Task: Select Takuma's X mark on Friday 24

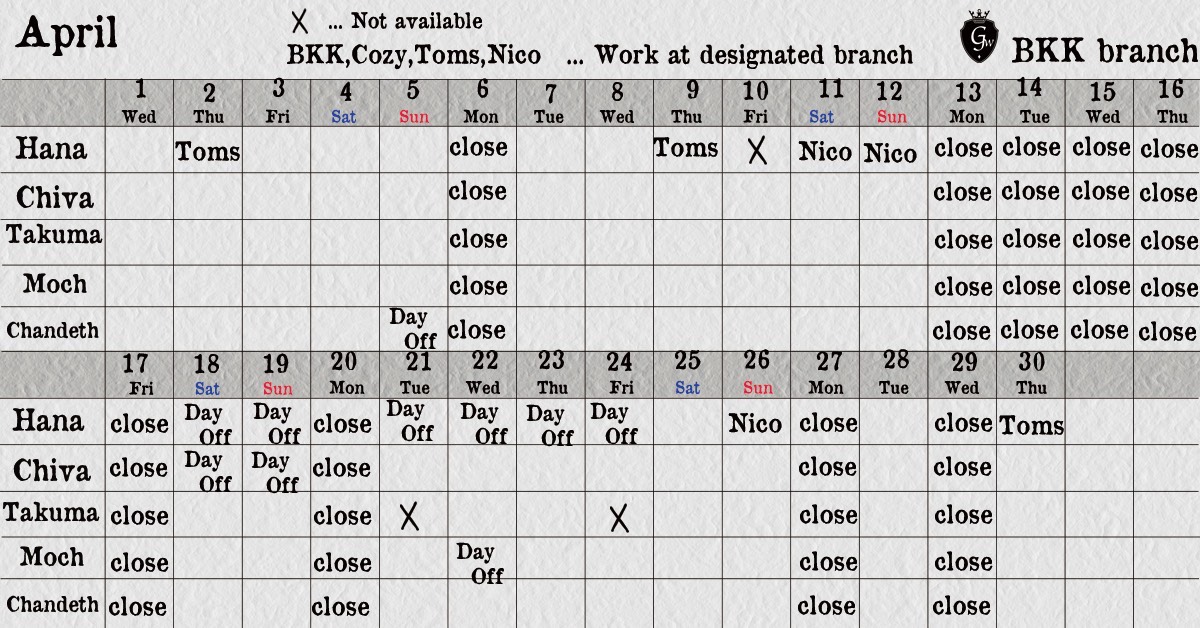Action: click(620, 517)
